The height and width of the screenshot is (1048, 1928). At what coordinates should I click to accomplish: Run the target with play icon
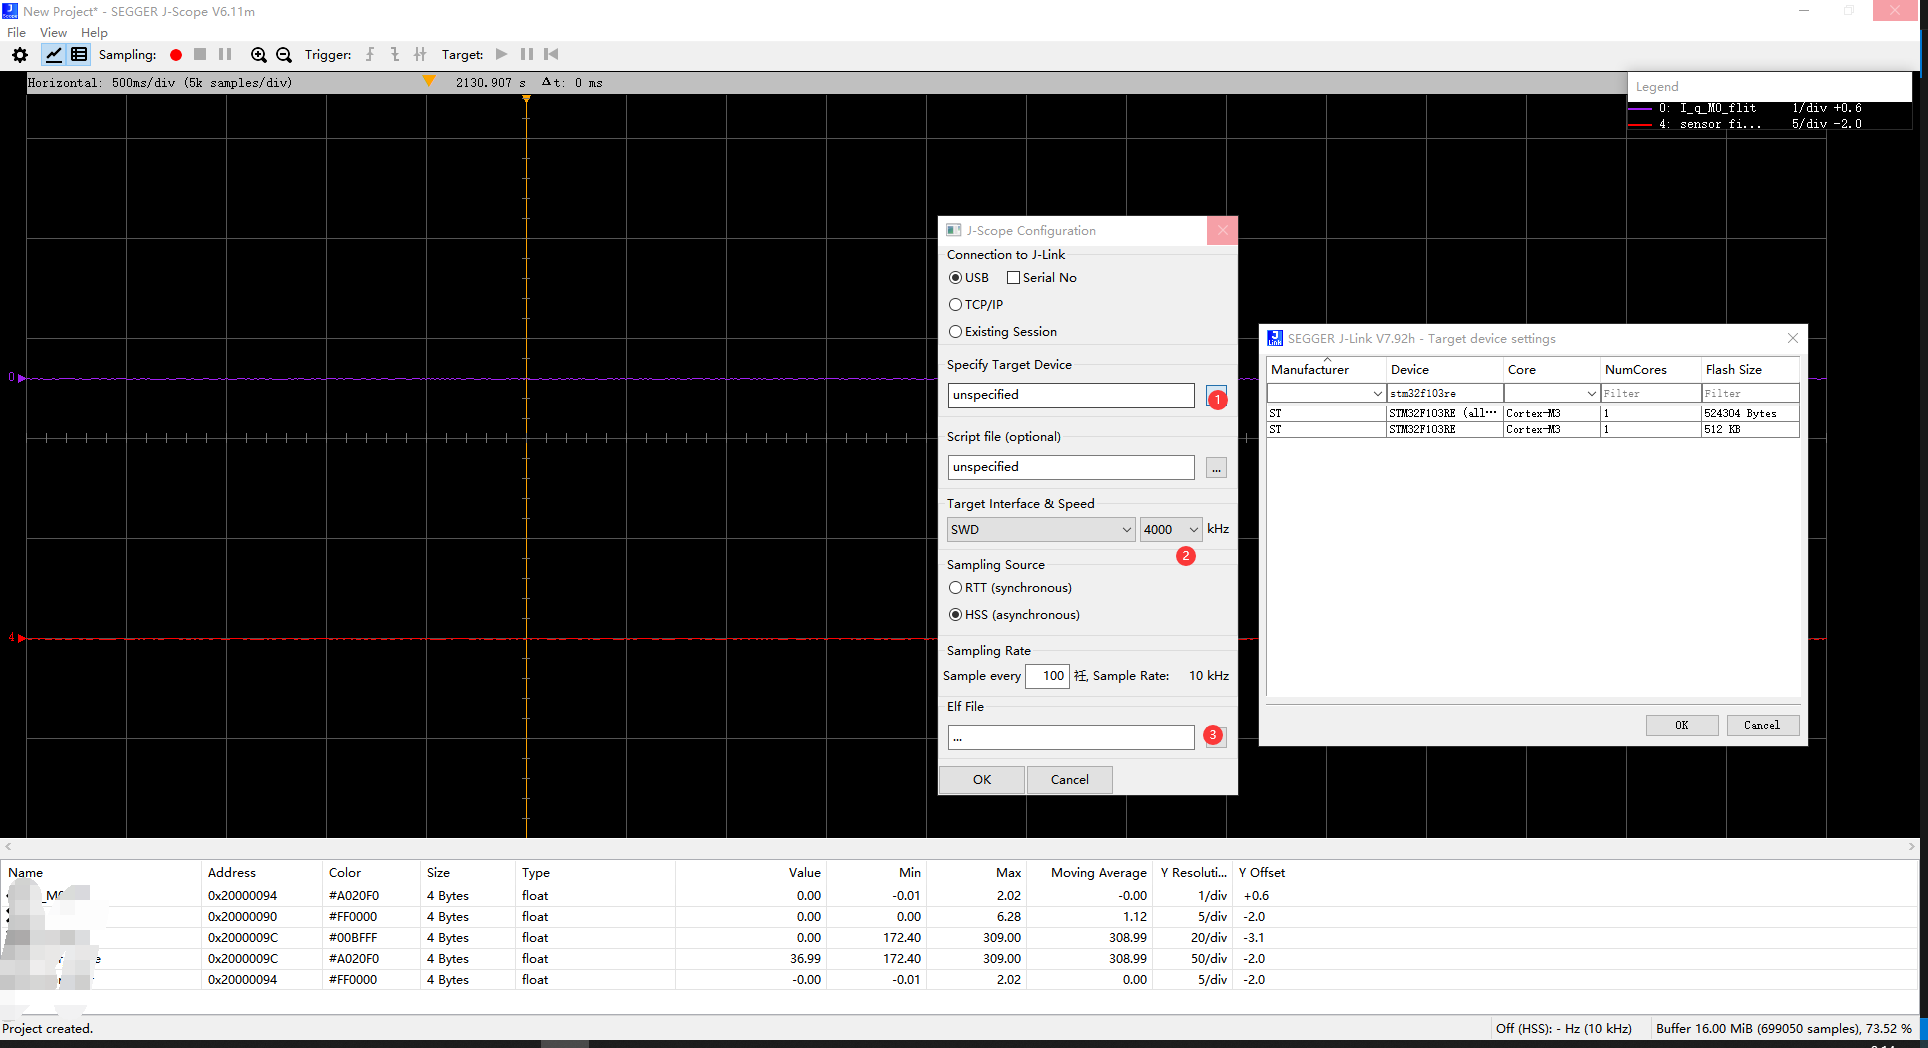point(502,54)
